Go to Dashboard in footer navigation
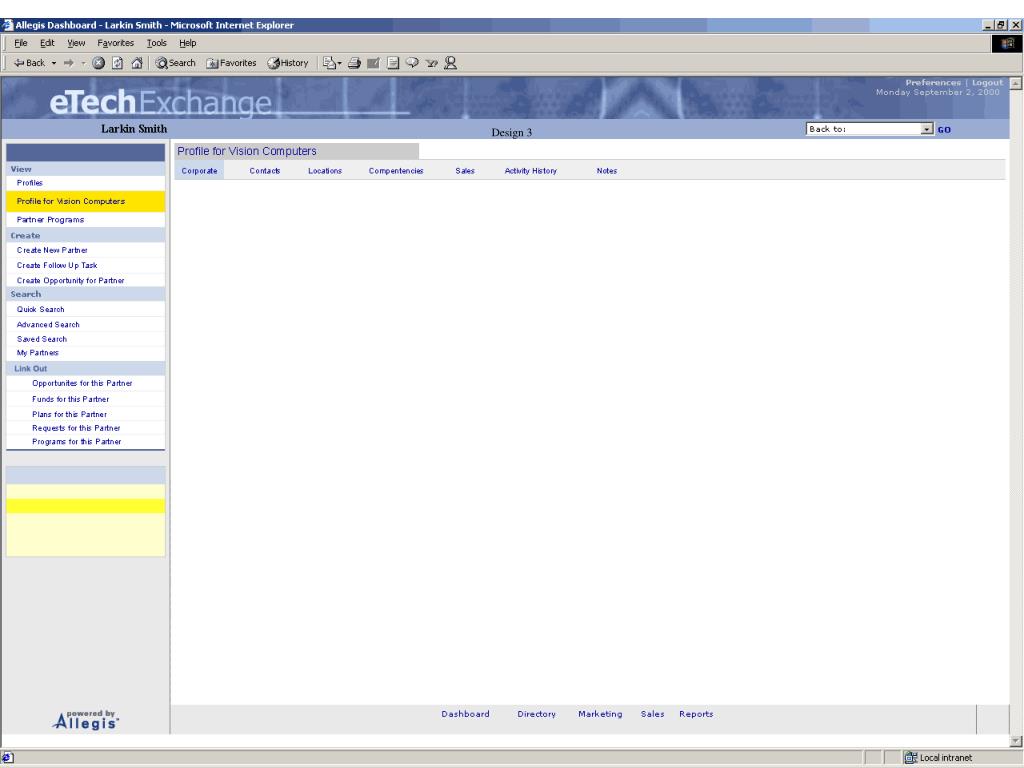Image resolution: width=1024 pixels, height=768 pixels. (465, 714)
